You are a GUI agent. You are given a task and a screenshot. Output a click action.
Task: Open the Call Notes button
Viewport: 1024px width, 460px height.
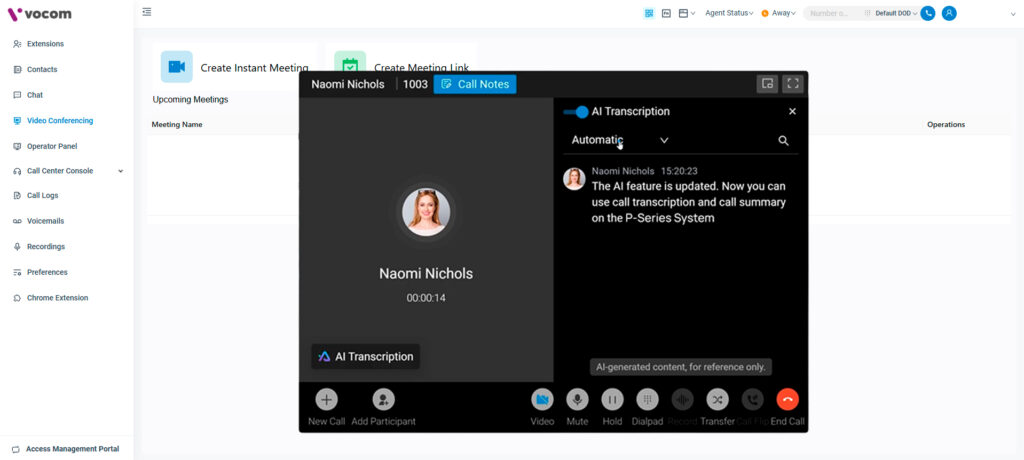point(475,84)
